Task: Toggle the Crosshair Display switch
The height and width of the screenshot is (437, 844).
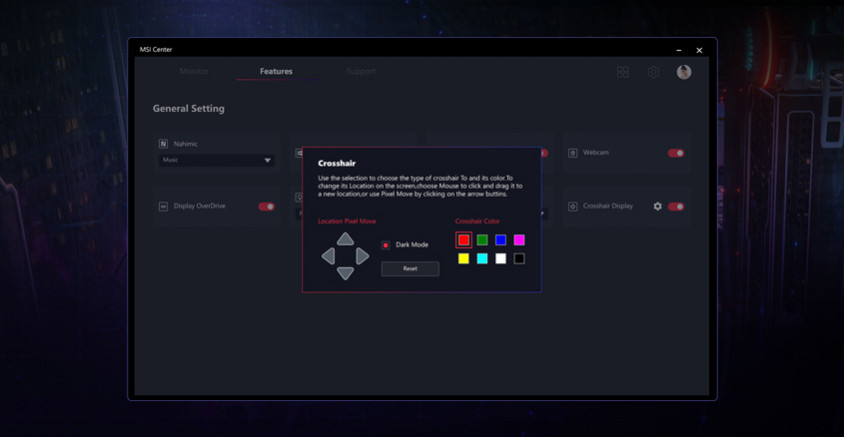Action: point(676,207)
